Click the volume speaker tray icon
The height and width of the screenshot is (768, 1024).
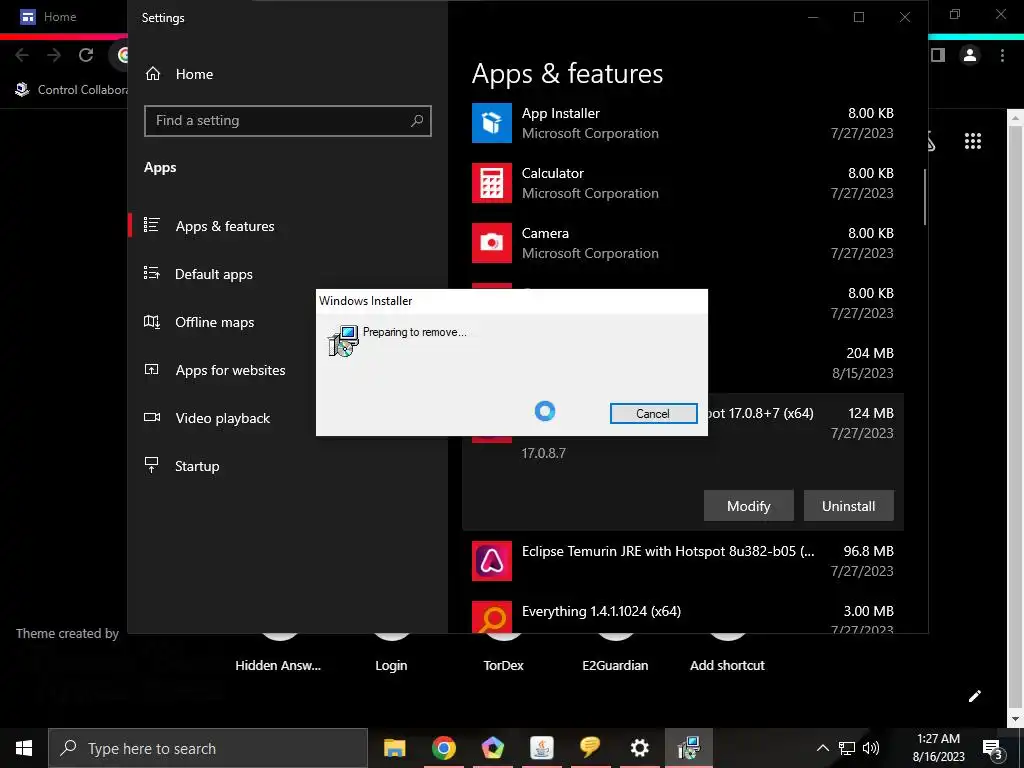coord(871,748)
